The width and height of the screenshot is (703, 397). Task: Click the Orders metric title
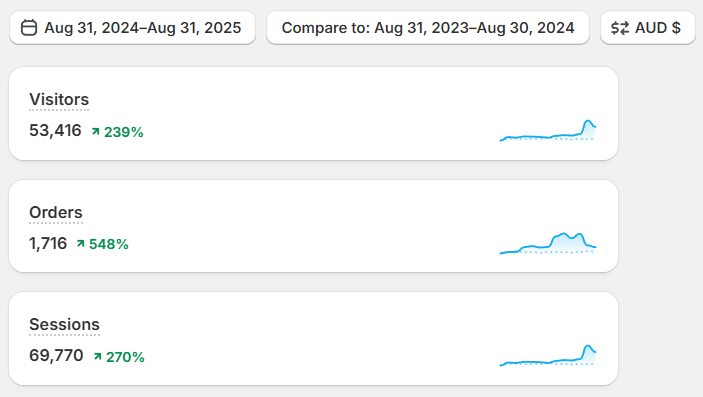point(56,212)
